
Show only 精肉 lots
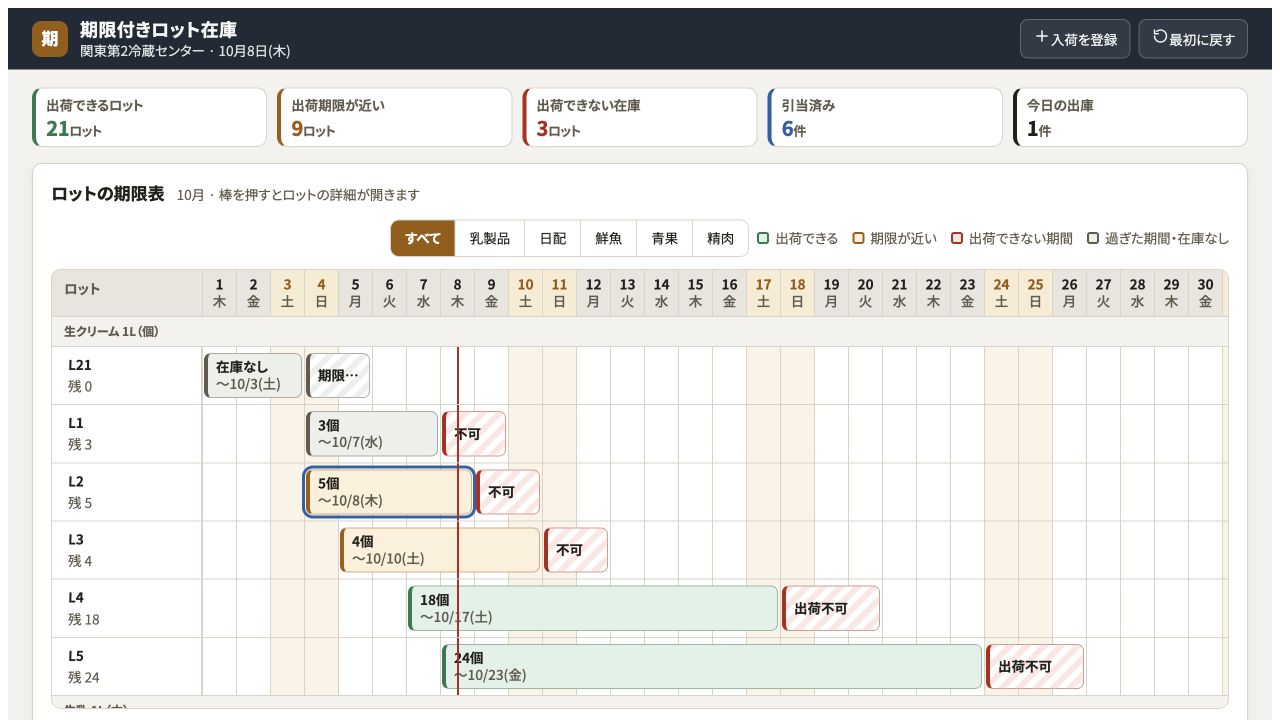(721, 238)
